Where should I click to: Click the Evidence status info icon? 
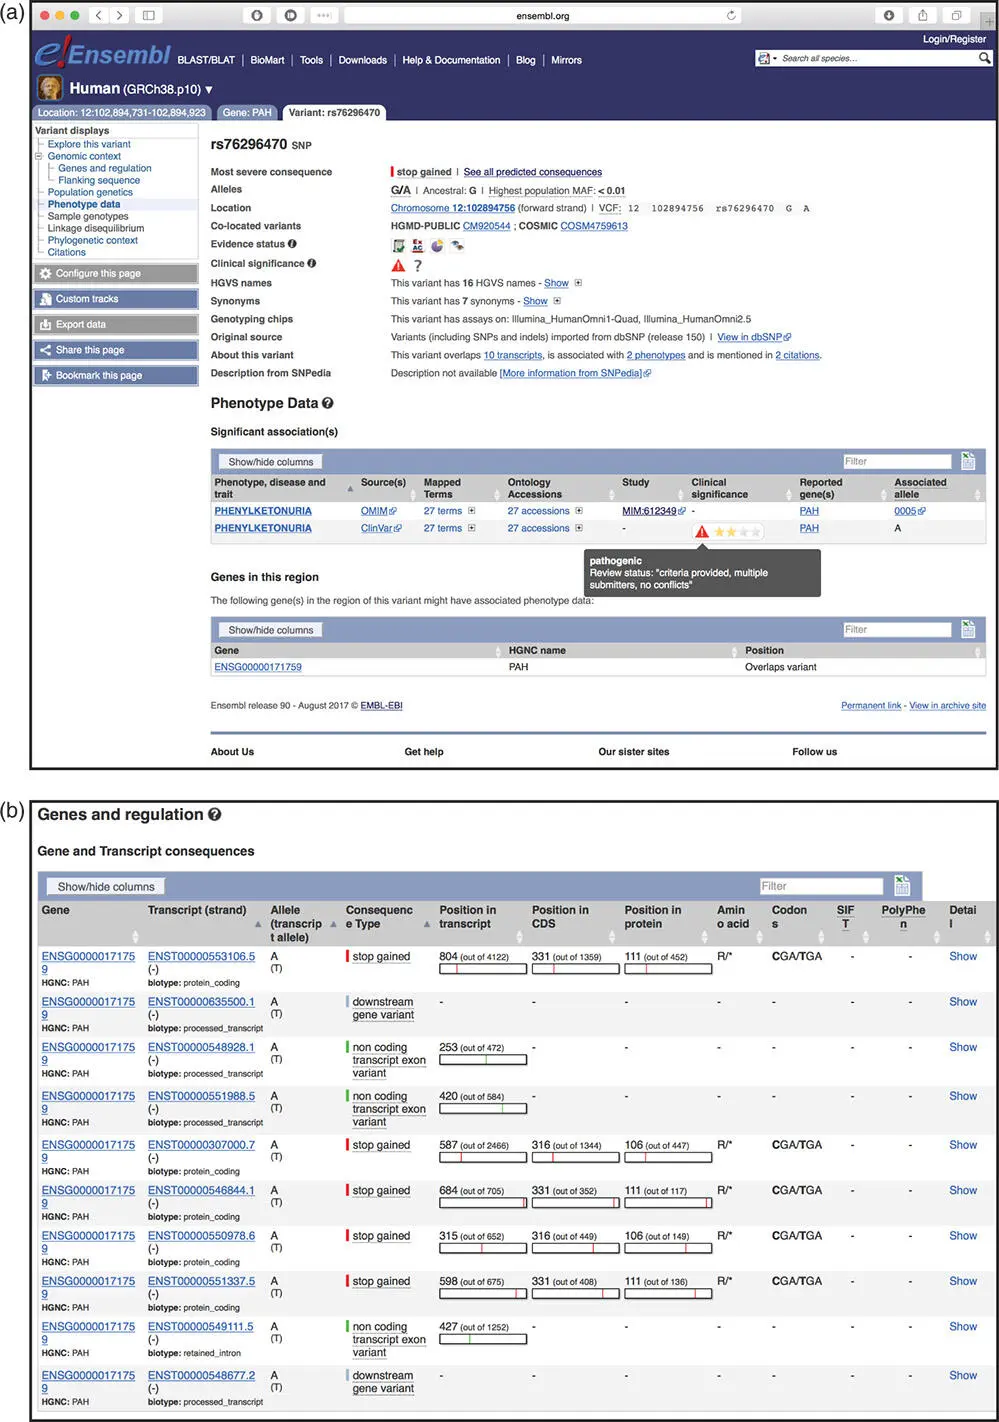pos(292,244)
